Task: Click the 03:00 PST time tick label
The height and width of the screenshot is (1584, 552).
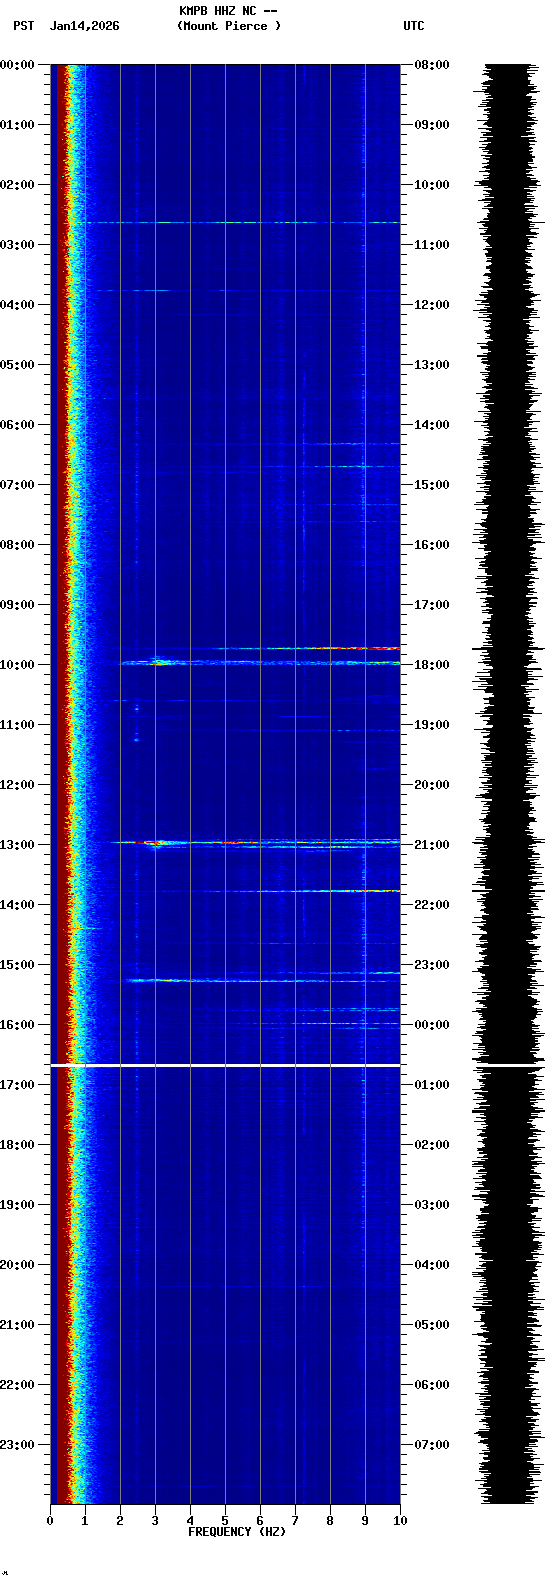Action: (17, 245)
